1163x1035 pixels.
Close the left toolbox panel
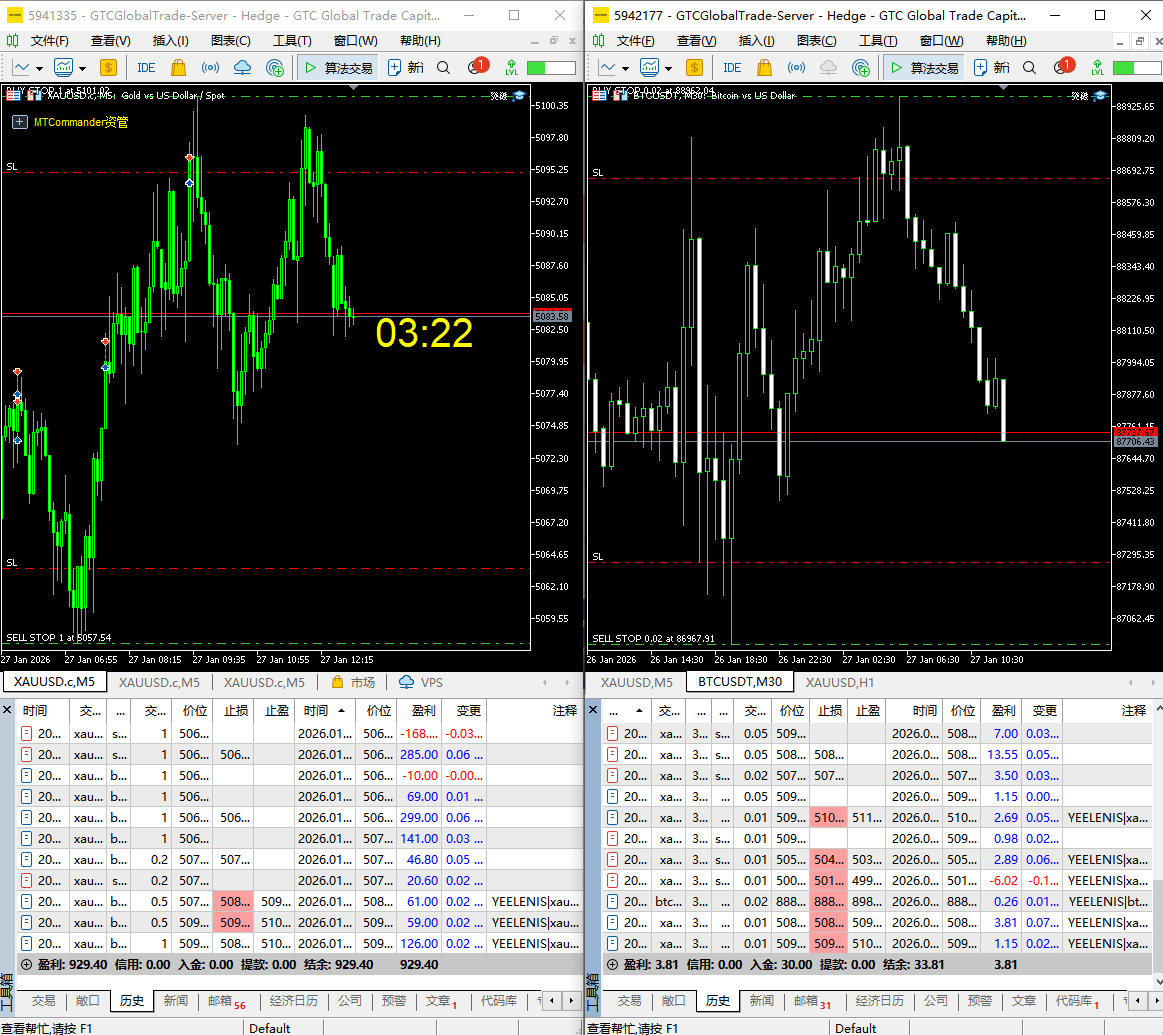[7, 710]
